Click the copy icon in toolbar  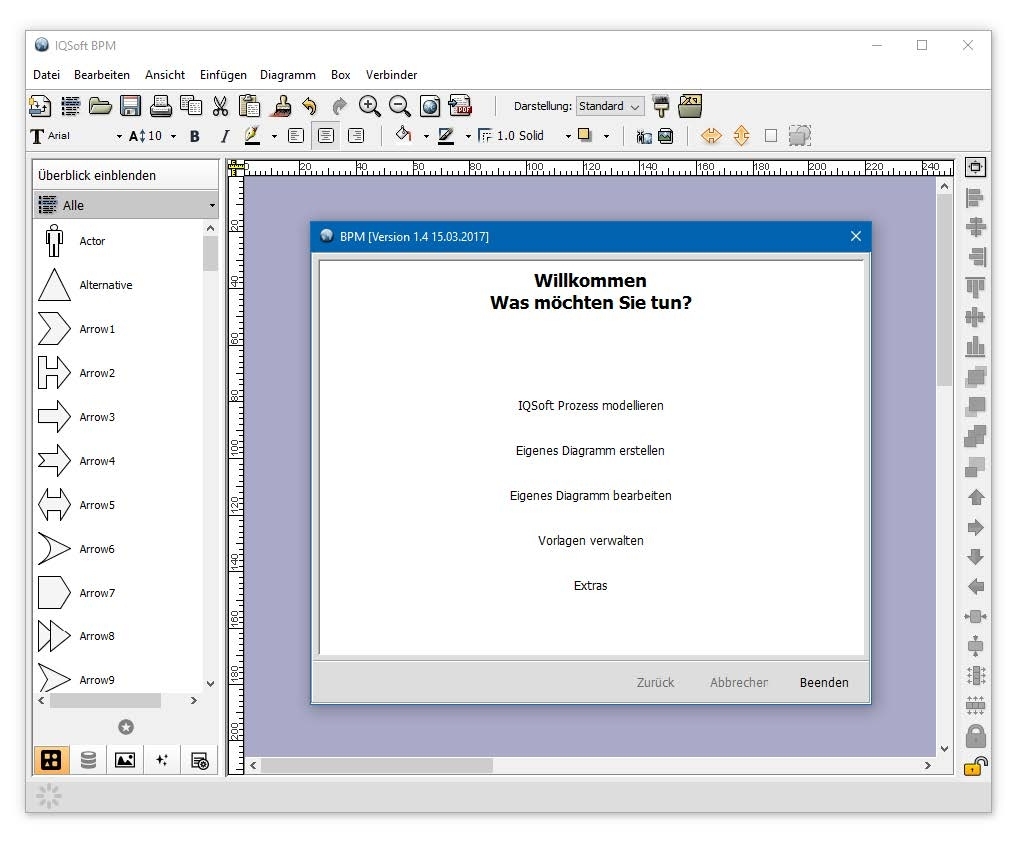pos(191,106)
